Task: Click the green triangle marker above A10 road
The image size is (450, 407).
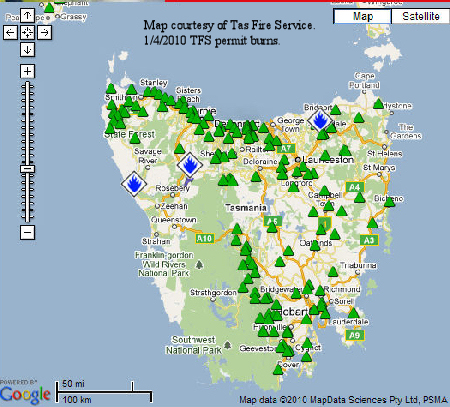Action: click(x=237, y=229)
